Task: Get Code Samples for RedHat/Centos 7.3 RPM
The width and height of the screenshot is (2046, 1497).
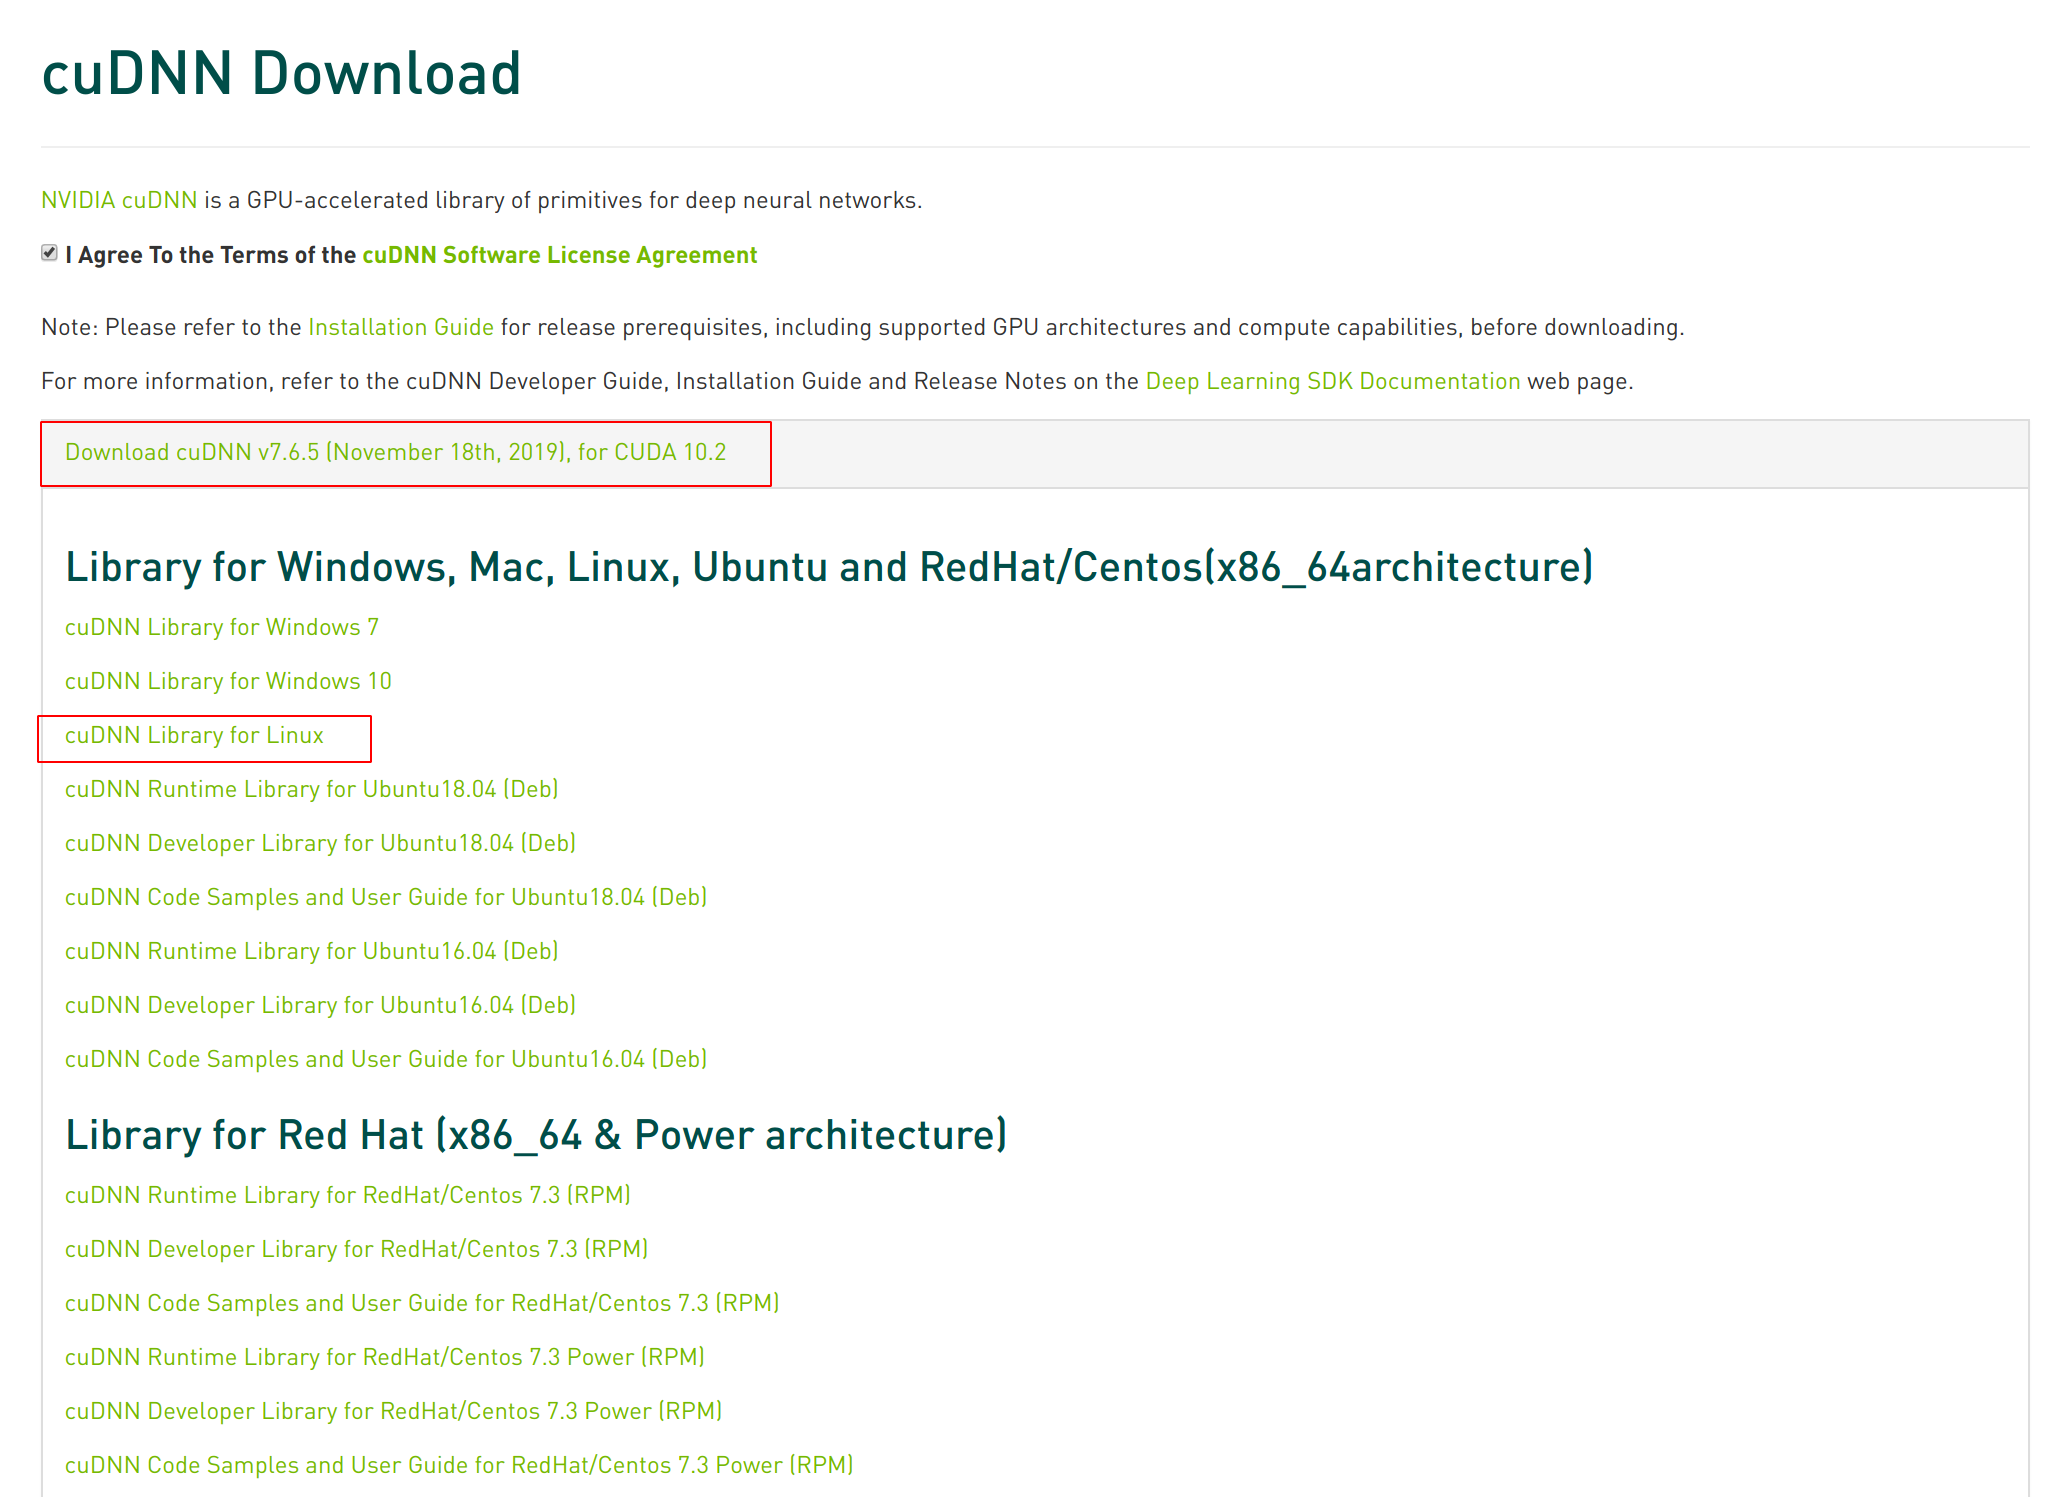Action: (421, 1303)
